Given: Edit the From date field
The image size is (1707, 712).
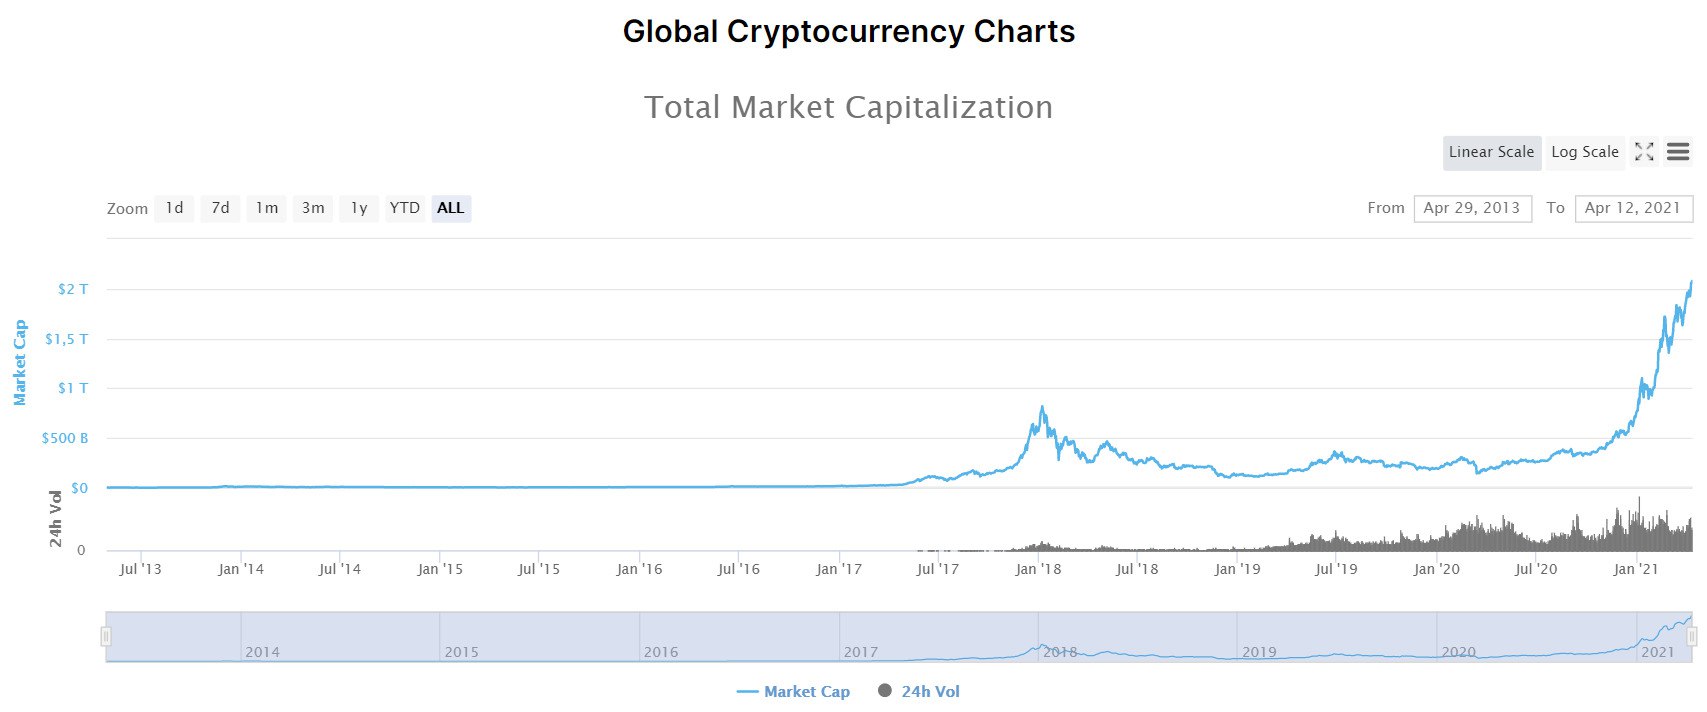Looking at the screenshot, I should pyautogui.click(x=1472, y=208).
